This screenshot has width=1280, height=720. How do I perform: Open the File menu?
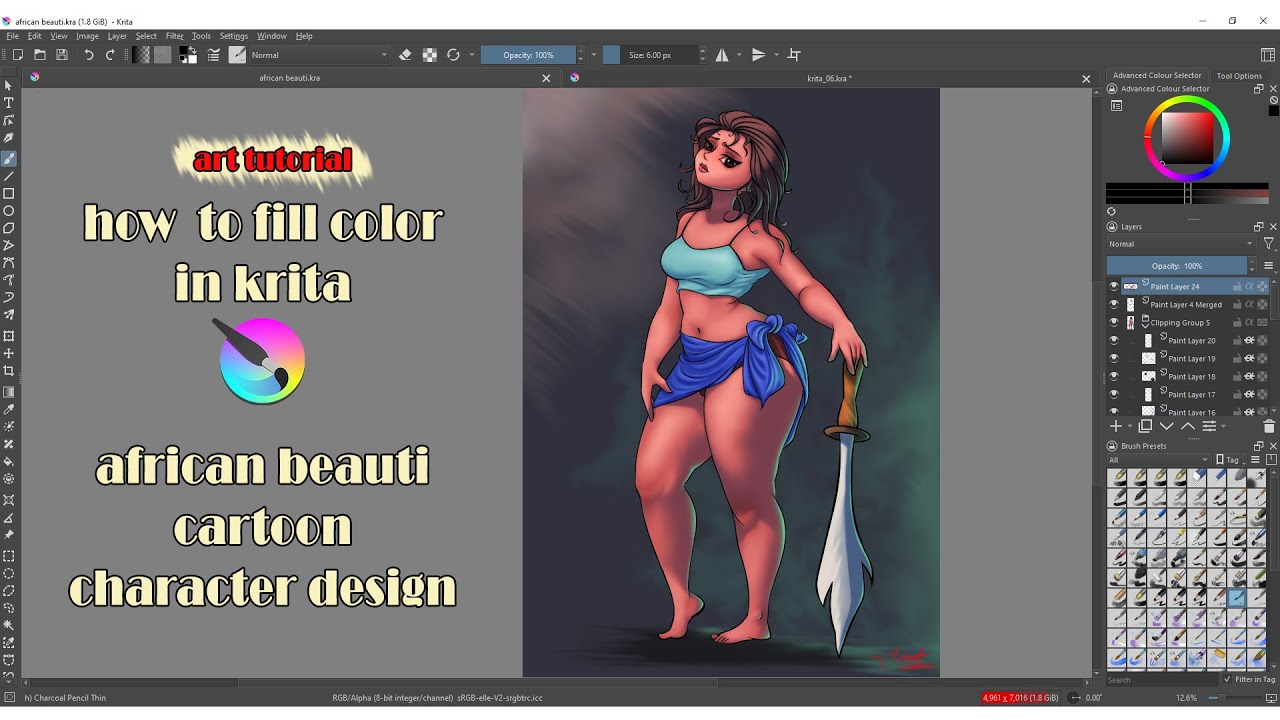(x=13, y=36)
